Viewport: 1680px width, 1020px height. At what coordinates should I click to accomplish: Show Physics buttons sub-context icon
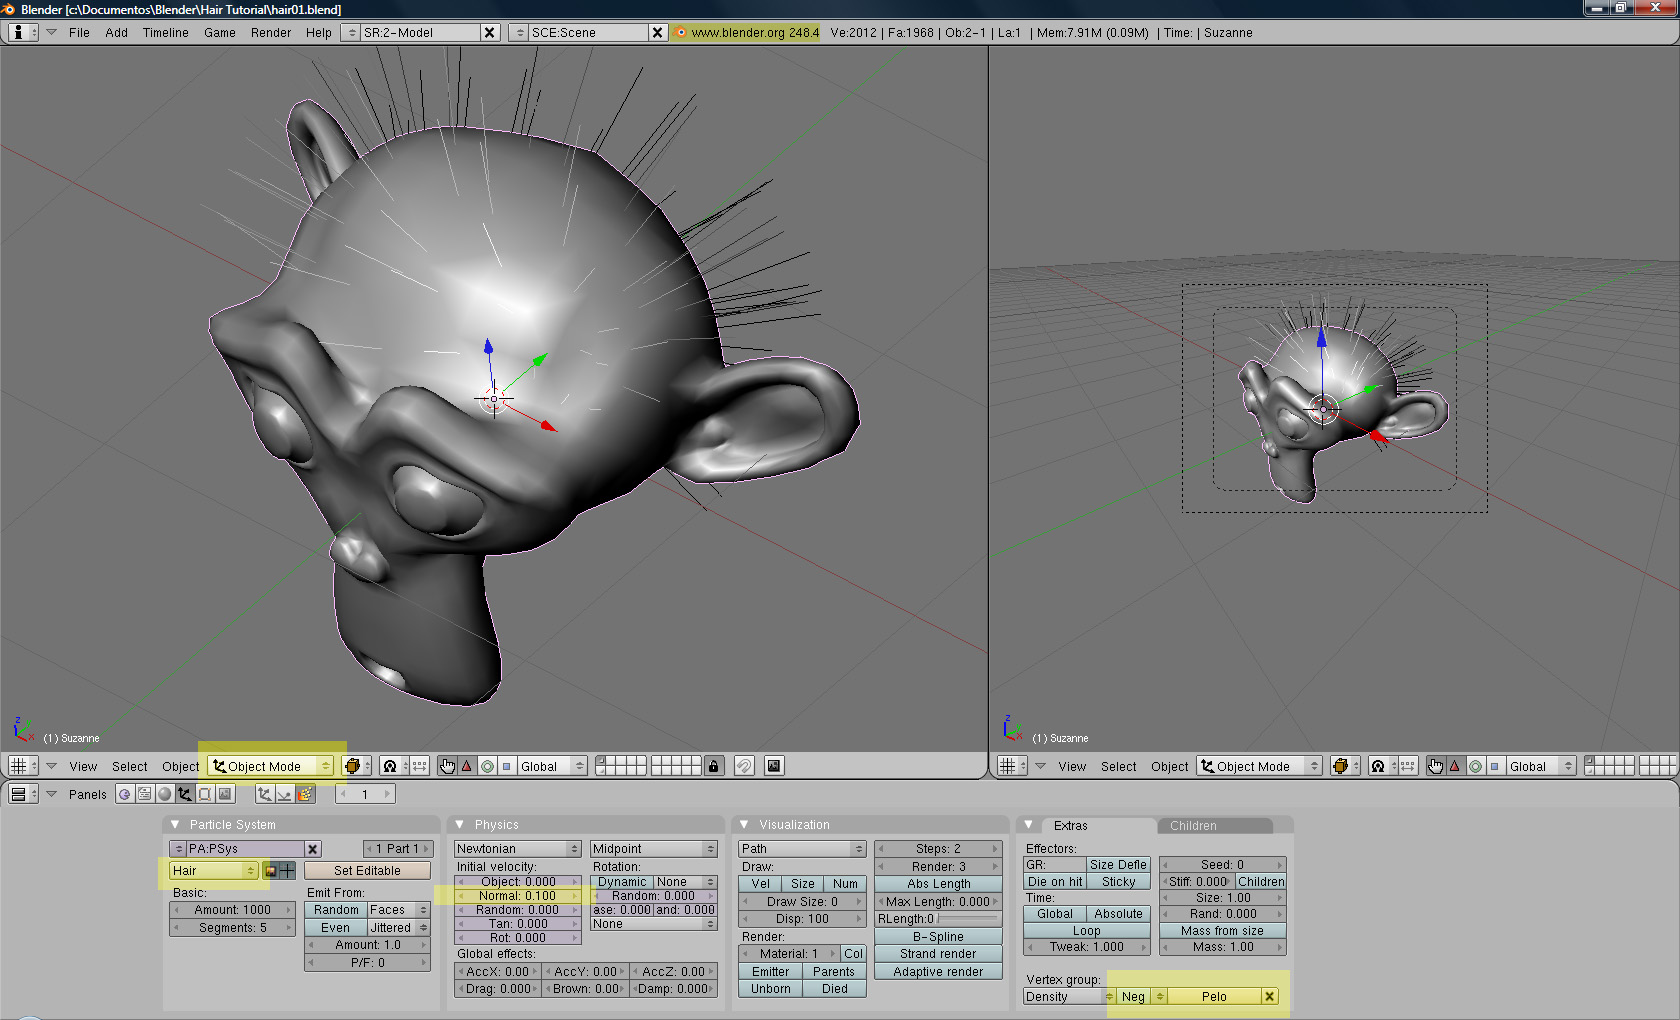click(284, 794)
